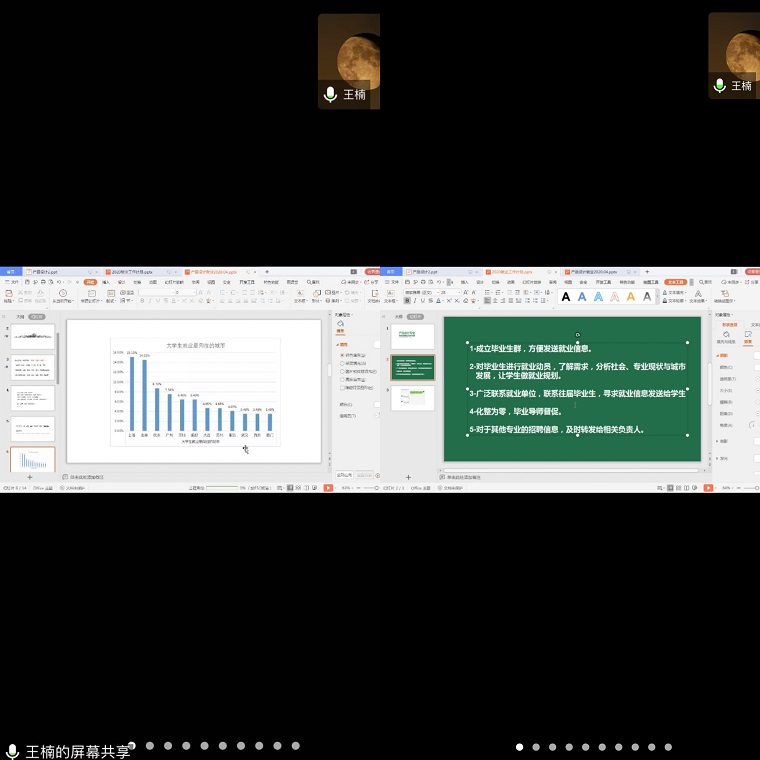Click the microphone icon on the left 王楠 video tile
This screenshot has width=760, height=760.
click(x=330, y=95)
